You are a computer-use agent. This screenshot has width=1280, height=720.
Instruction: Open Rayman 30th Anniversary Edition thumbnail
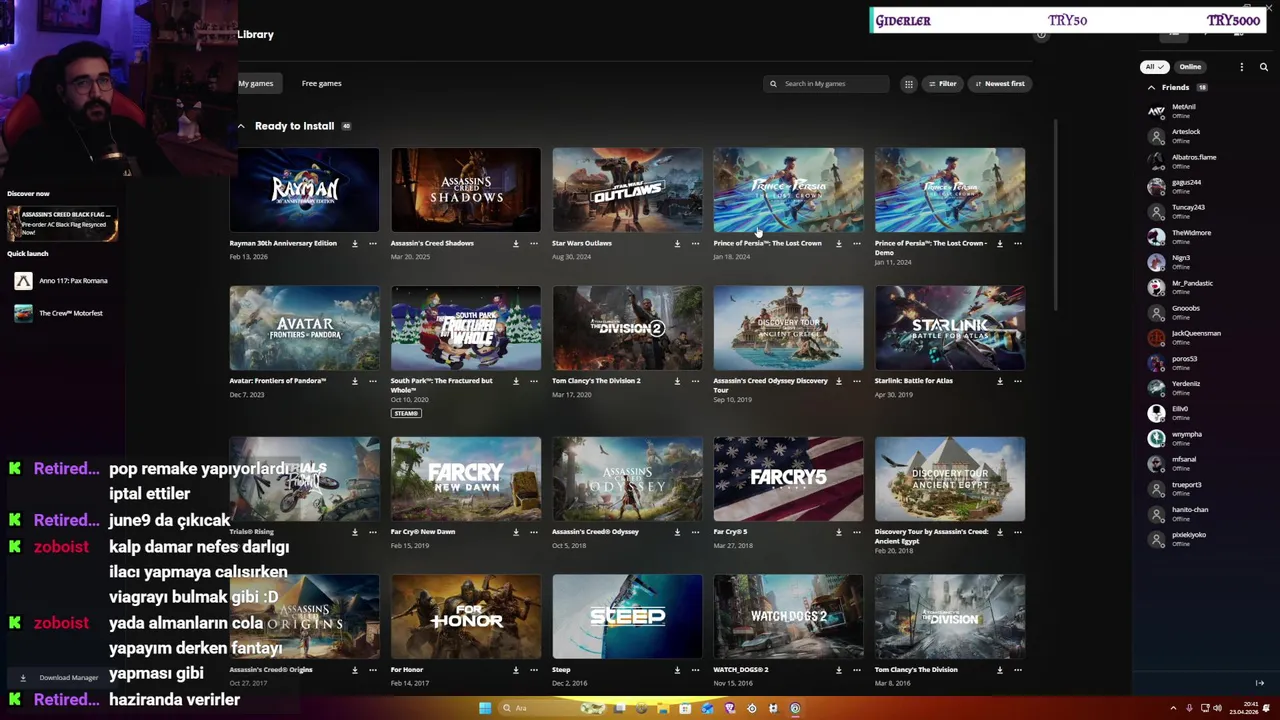(x=304, y=190)
